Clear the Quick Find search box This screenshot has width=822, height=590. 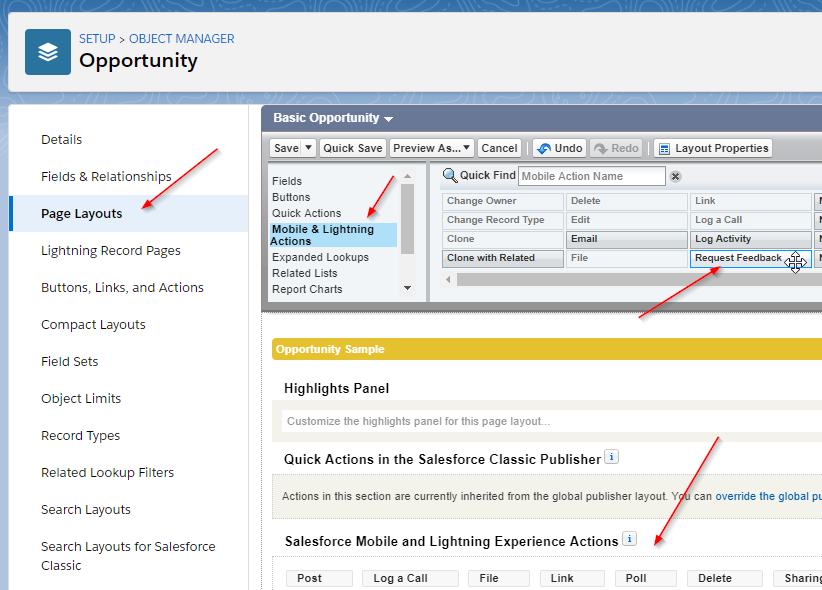click(675, 177)
